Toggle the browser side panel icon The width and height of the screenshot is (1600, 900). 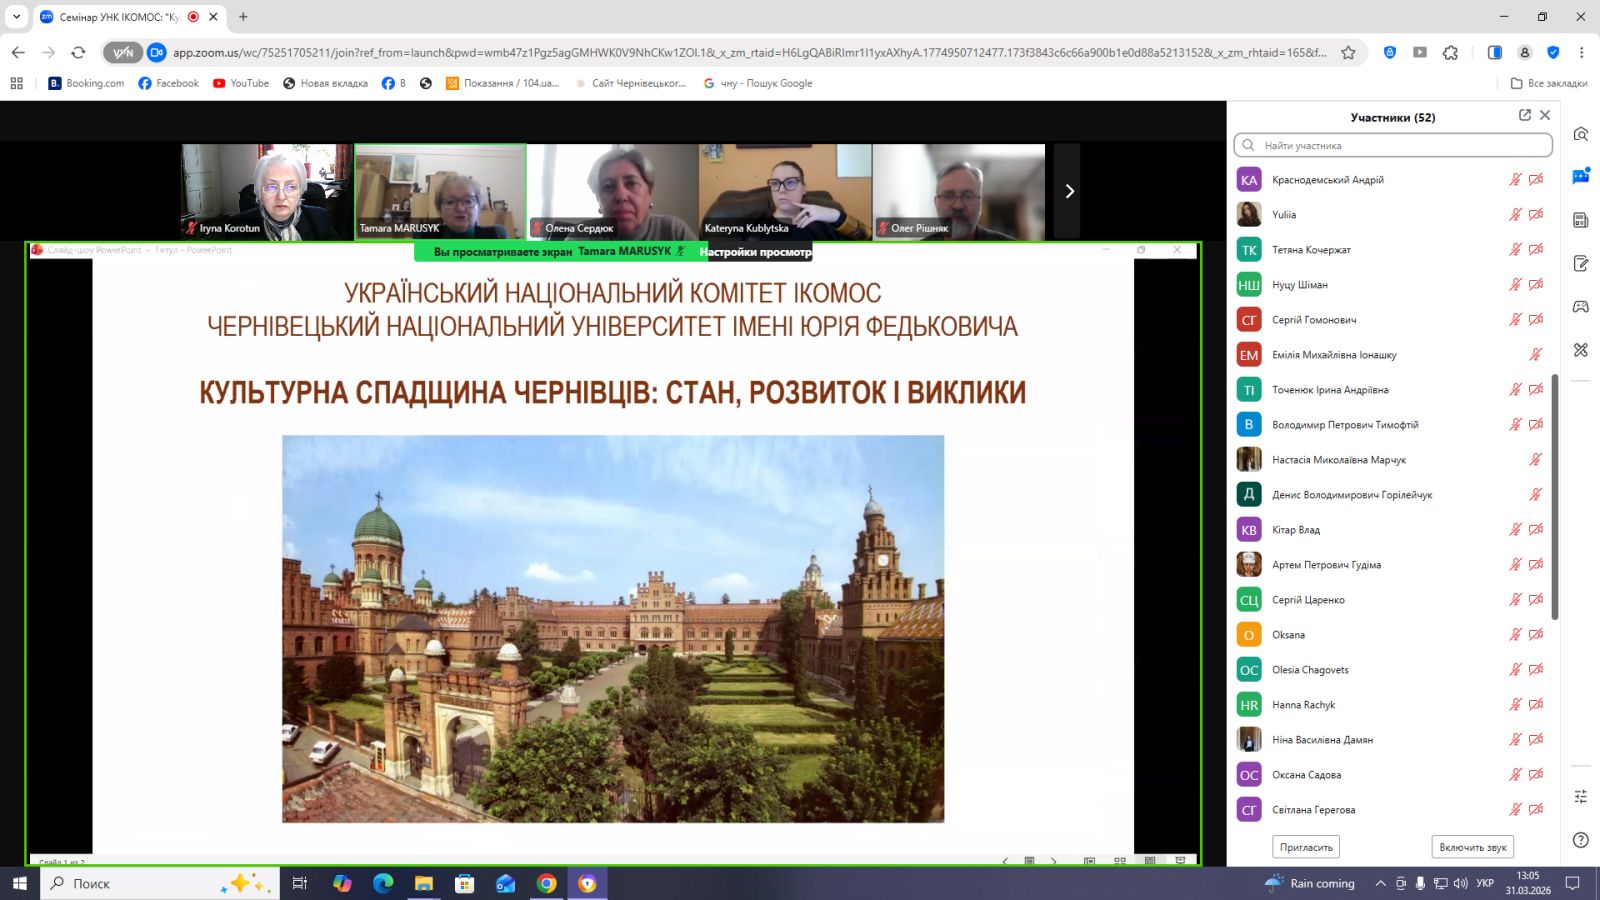click(1495, 52)
